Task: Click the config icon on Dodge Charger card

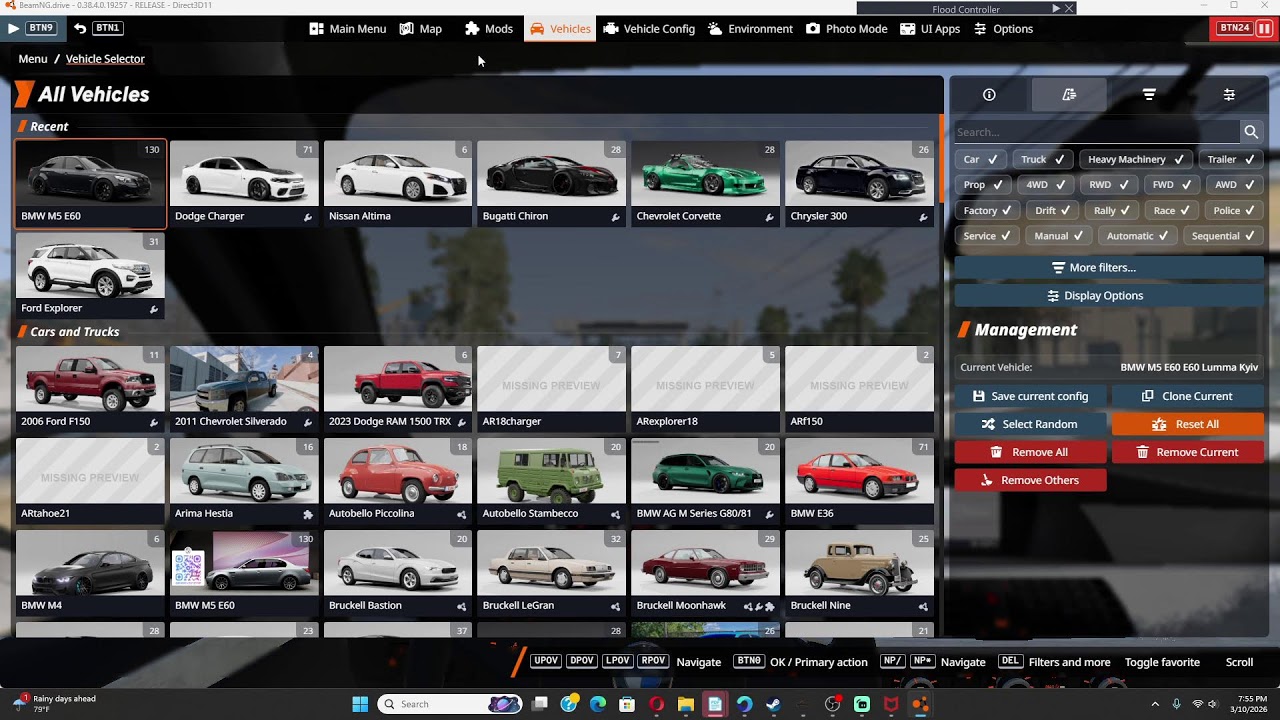Action: [x=307, y=217]
